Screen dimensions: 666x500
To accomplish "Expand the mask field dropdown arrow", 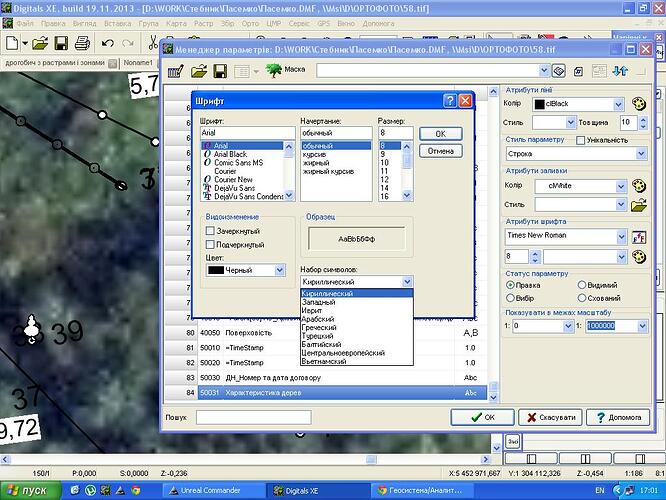I will 544,71.
